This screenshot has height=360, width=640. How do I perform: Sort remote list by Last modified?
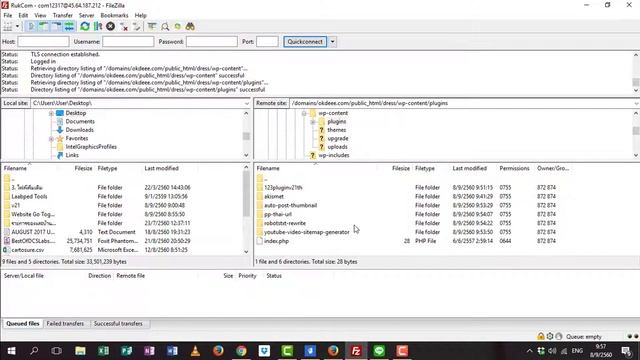[x=470, y=169]
